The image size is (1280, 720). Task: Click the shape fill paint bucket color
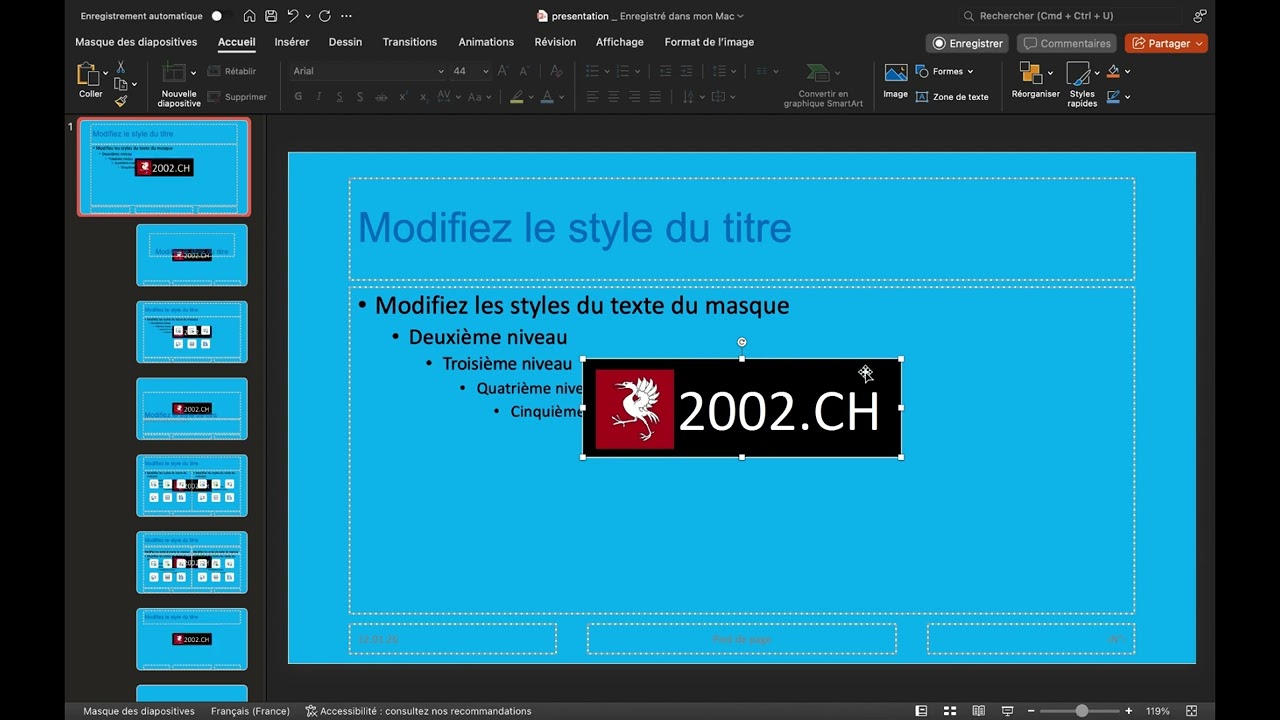[x=1113, y=71]
